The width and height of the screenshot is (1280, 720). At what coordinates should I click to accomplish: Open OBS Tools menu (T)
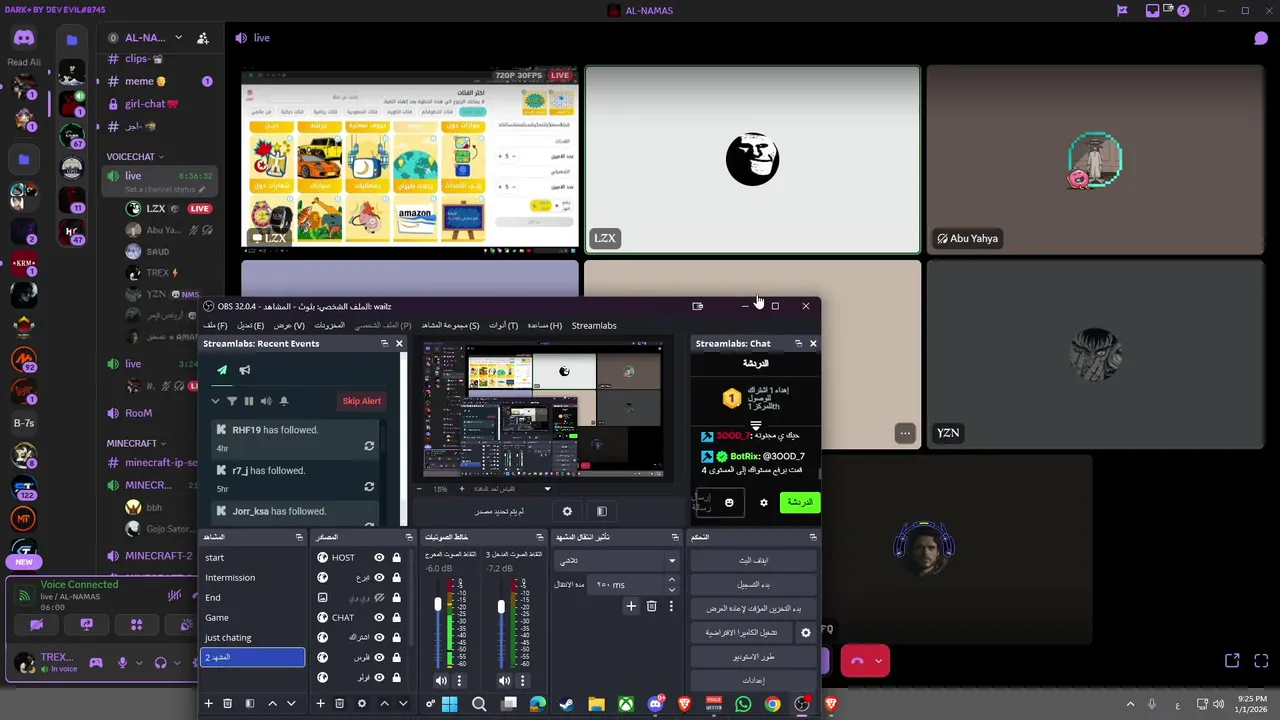coord(503,326)
